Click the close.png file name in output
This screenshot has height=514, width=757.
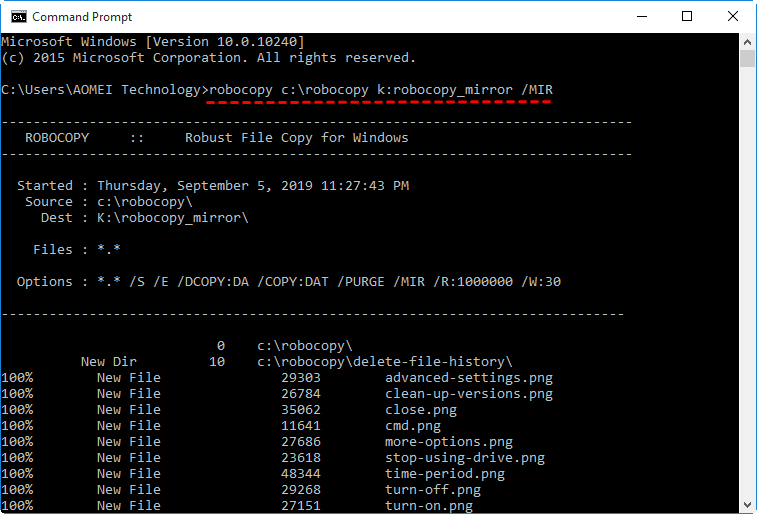[x=420, y=410]
